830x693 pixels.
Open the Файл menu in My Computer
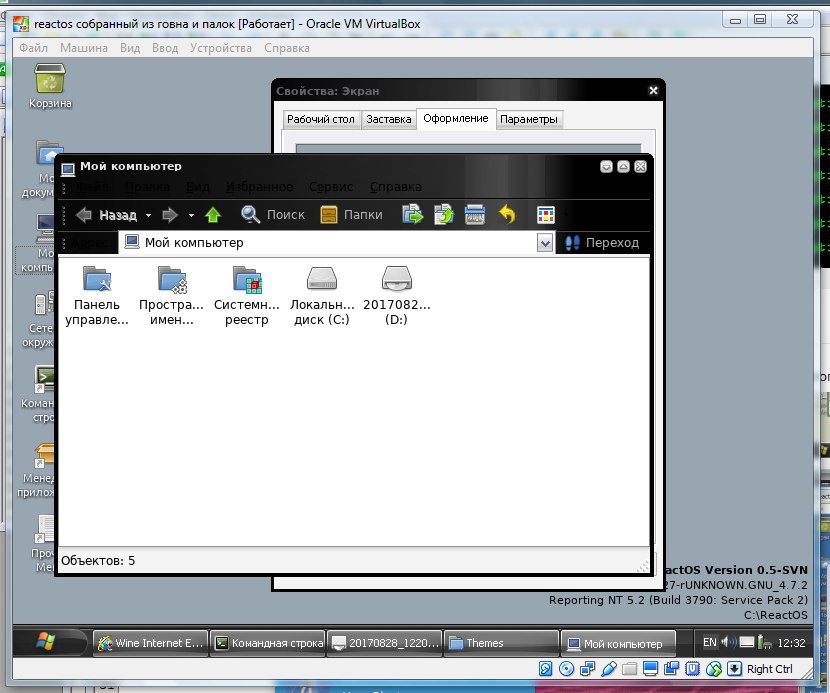[x=92, y=187]
